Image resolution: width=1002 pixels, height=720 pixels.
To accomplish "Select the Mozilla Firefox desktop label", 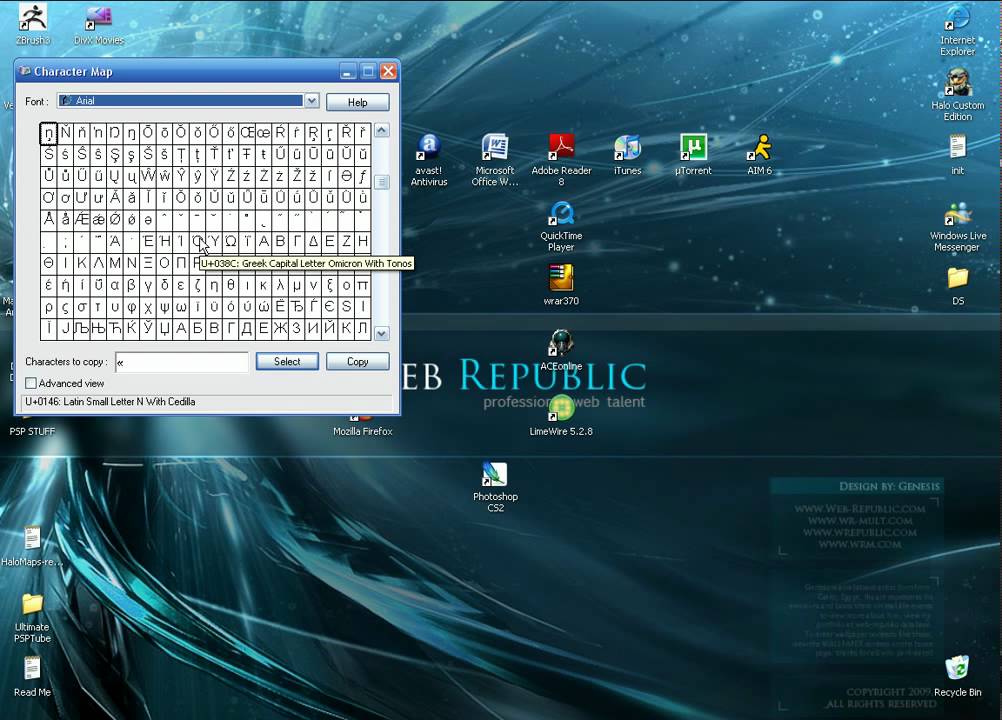I will pyautogui.click(x=362, y=431).
